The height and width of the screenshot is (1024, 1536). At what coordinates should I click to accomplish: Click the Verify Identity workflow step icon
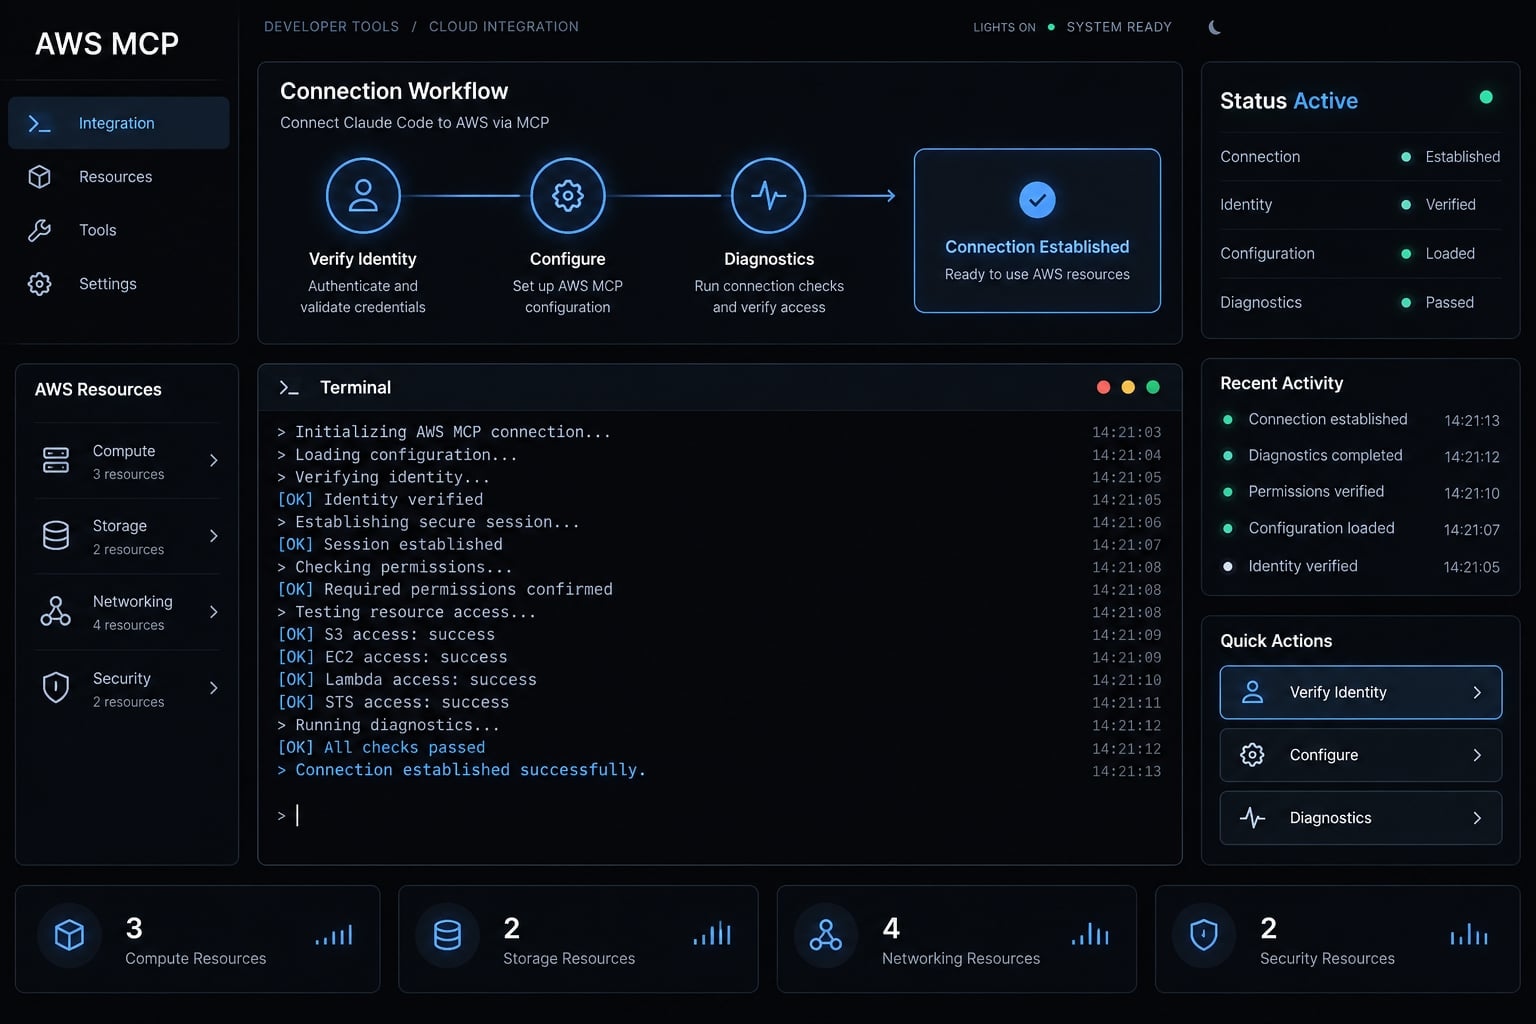point(363,195)
